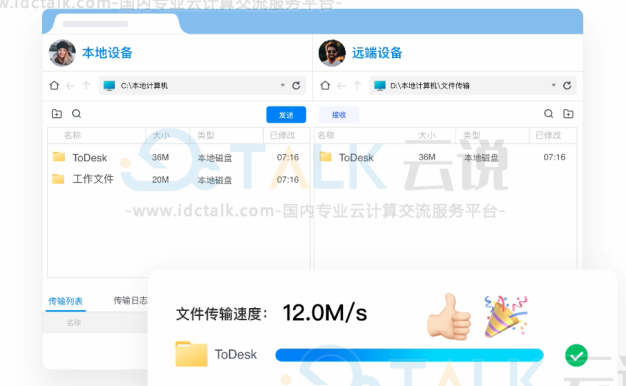Image resolution: width=626 pixels, height=386 pixels.
Task: Select the 工作文件 folder in local list
Action: (x=178, y=179)
